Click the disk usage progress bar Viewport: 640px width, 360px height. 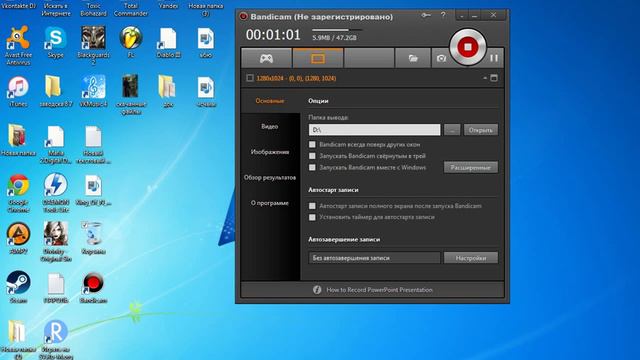pos(337,30)
